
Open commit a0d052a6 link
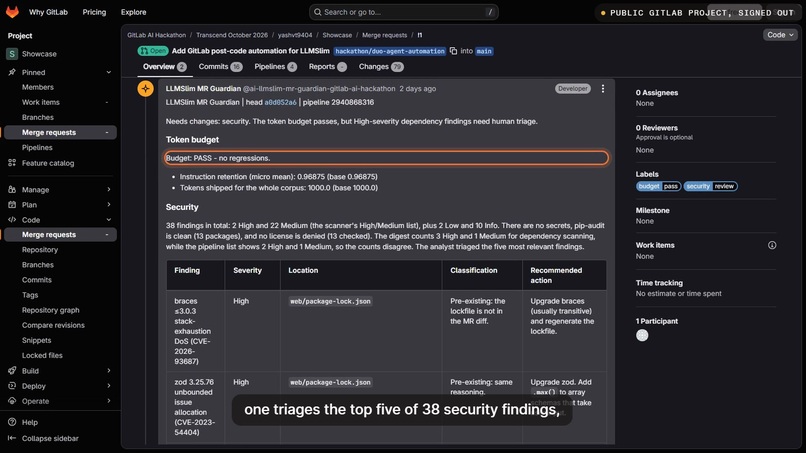click(x=280, y=102)
